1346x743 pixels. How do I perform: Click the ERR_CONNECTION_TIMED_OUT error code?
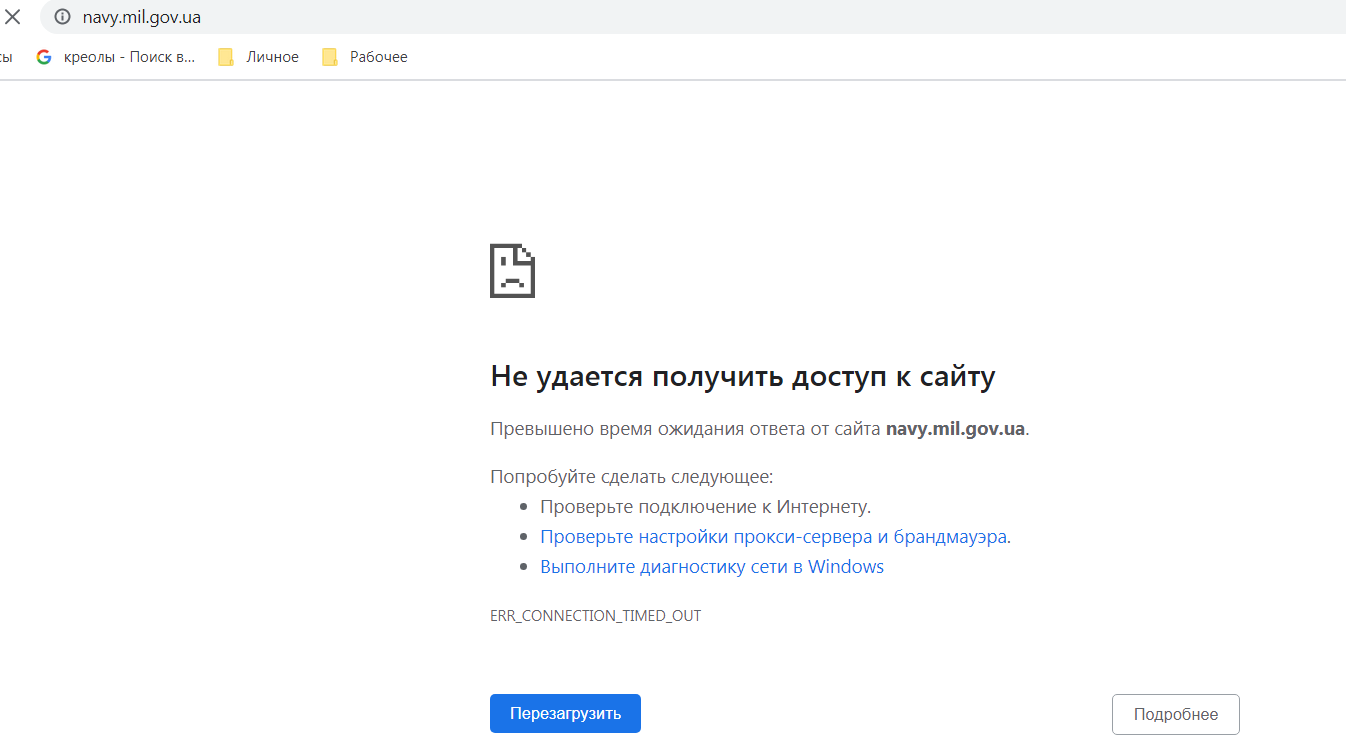(x=595, y=615)
